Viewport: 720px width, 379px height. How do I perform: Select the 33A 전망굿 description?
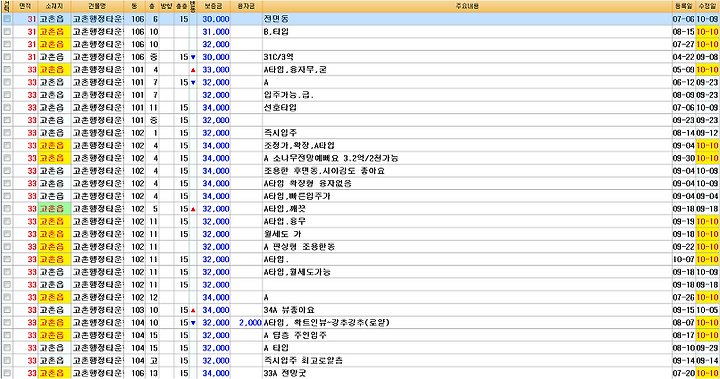pyautogui.click(x=285, y=373)
